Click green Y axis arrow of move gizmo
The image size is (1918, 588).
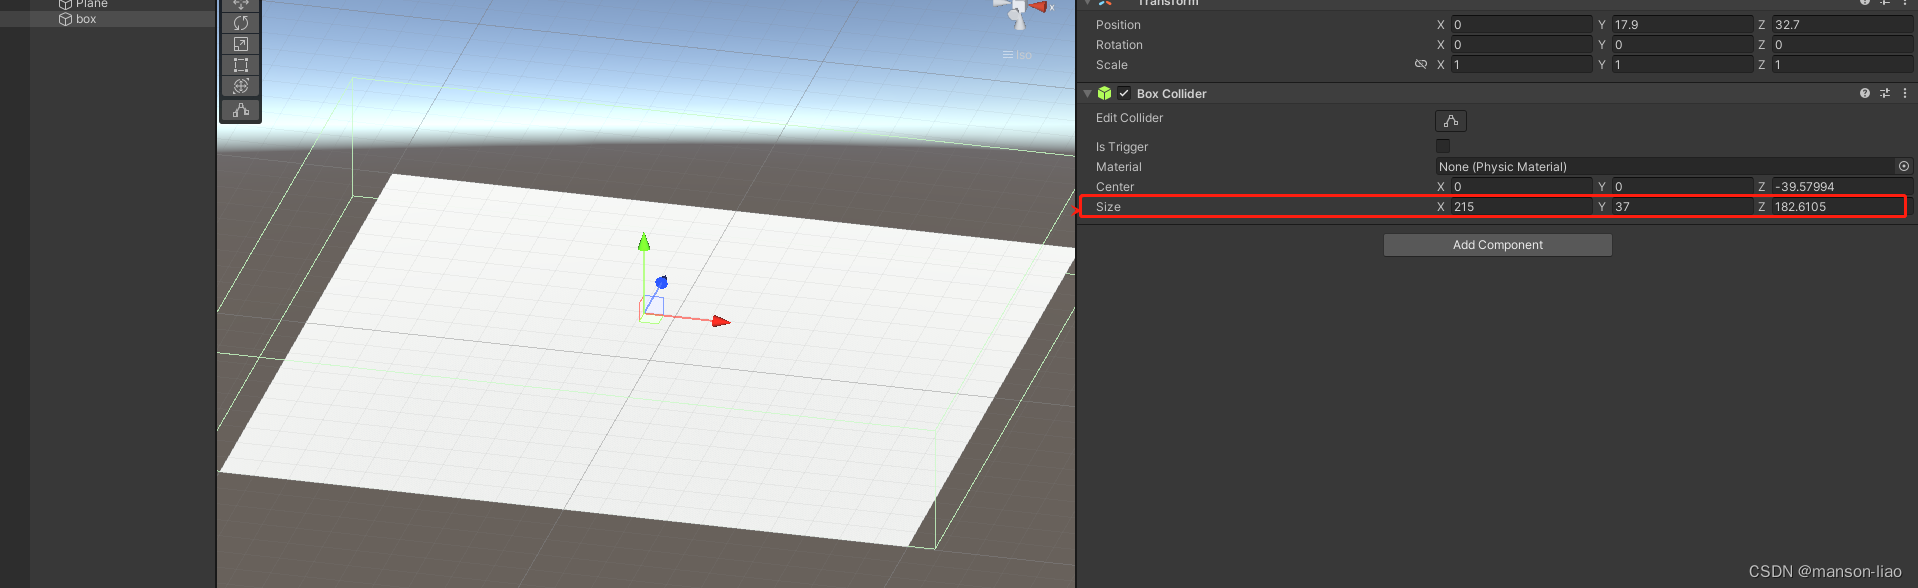(644, 242)
